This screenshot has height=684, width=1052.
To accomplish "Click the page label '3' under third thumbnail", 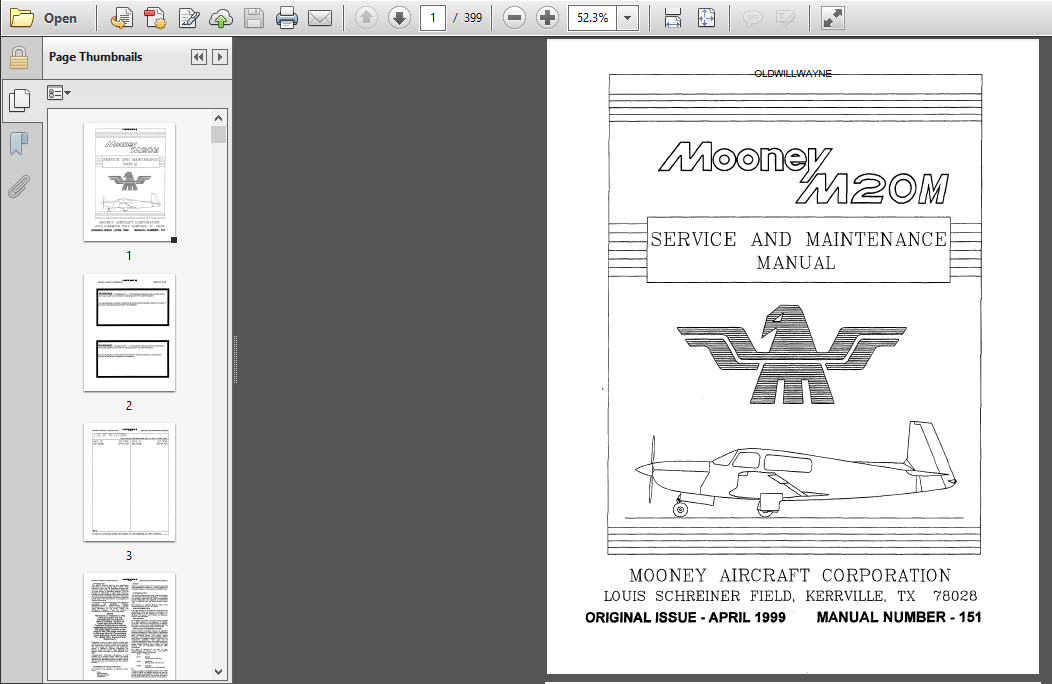I will click(129, 556).
